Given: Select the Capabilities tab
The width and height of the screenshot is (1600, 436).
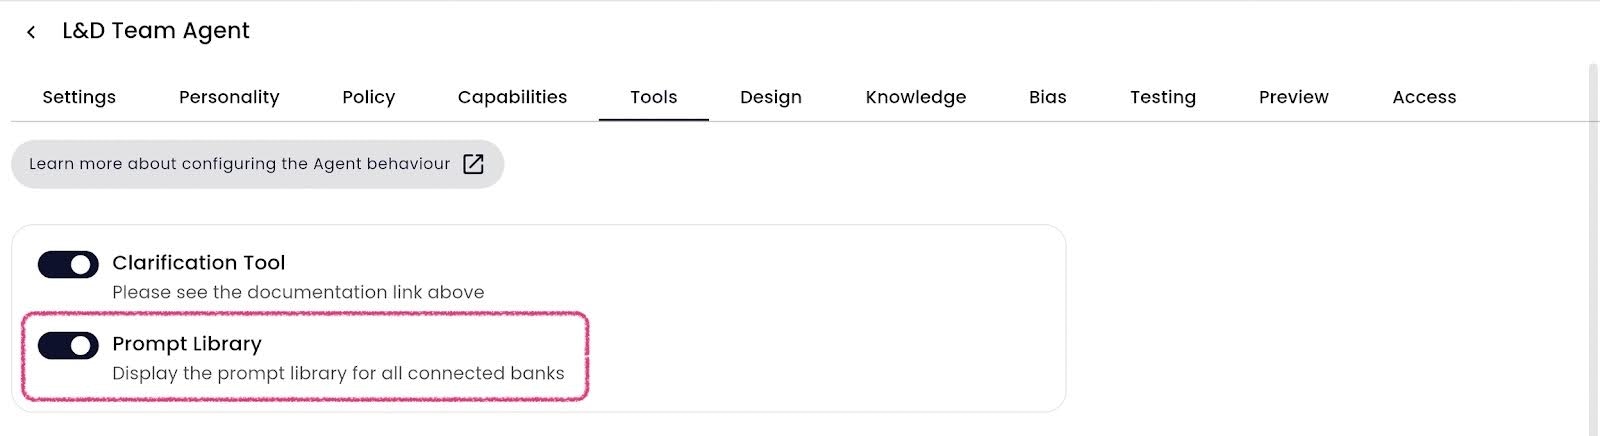Looking at the screenshot, I should click(512, 97).
